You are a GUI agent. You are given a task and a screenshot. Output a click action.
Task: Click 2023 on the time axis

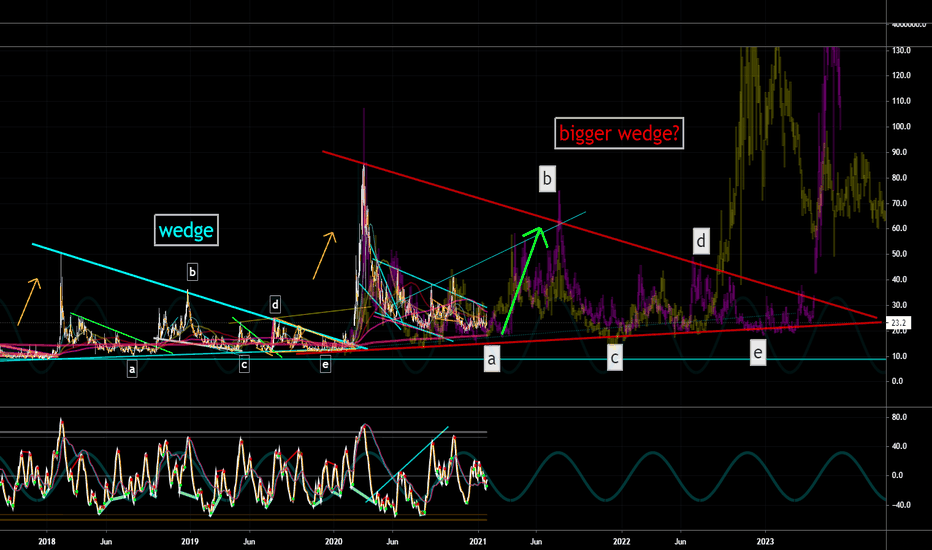click(x=765, y=542)
